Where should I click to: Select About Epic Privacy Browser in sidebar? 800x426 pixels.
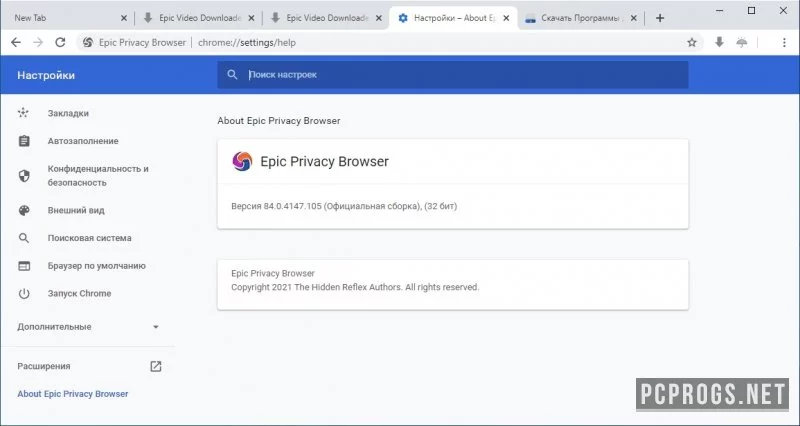click(72, 394)
